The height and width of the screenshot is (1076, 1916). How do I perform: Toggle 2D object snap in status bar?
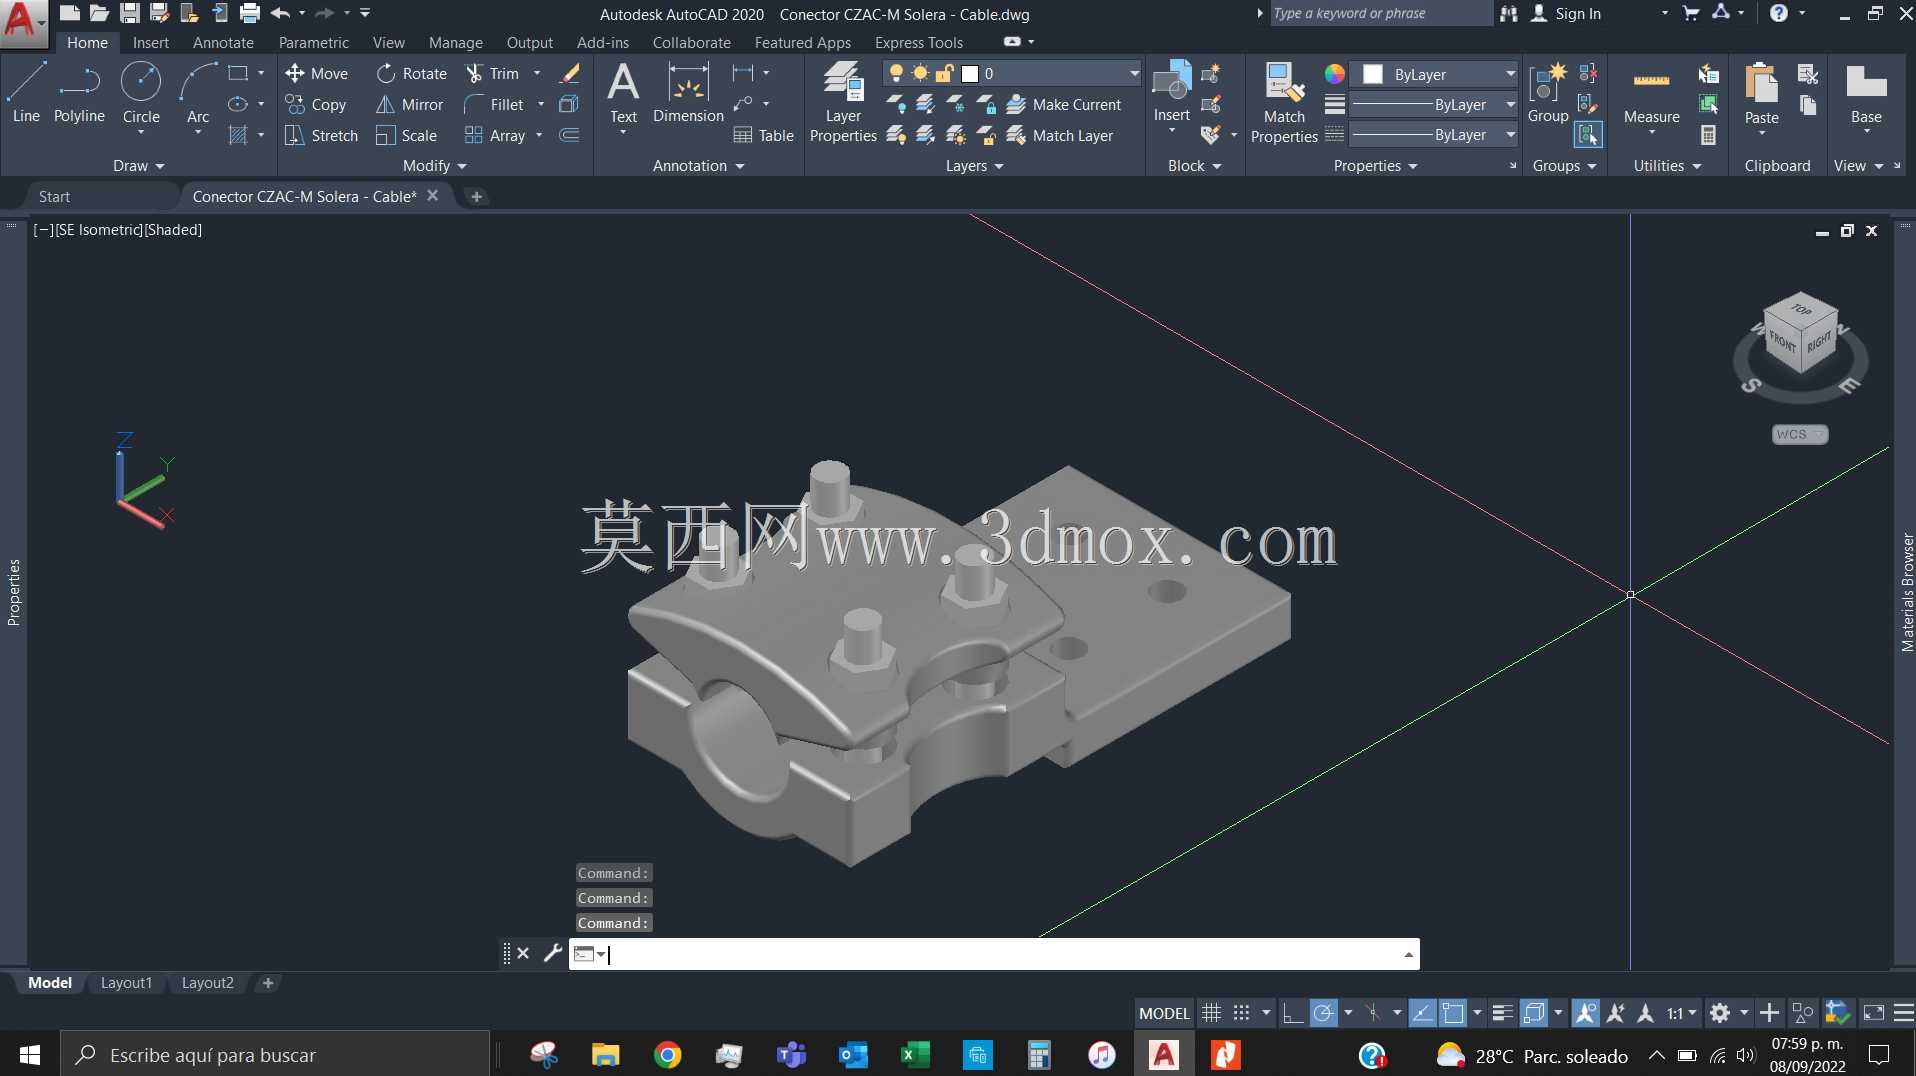pyautogui.click(x=1453, y=1013)
